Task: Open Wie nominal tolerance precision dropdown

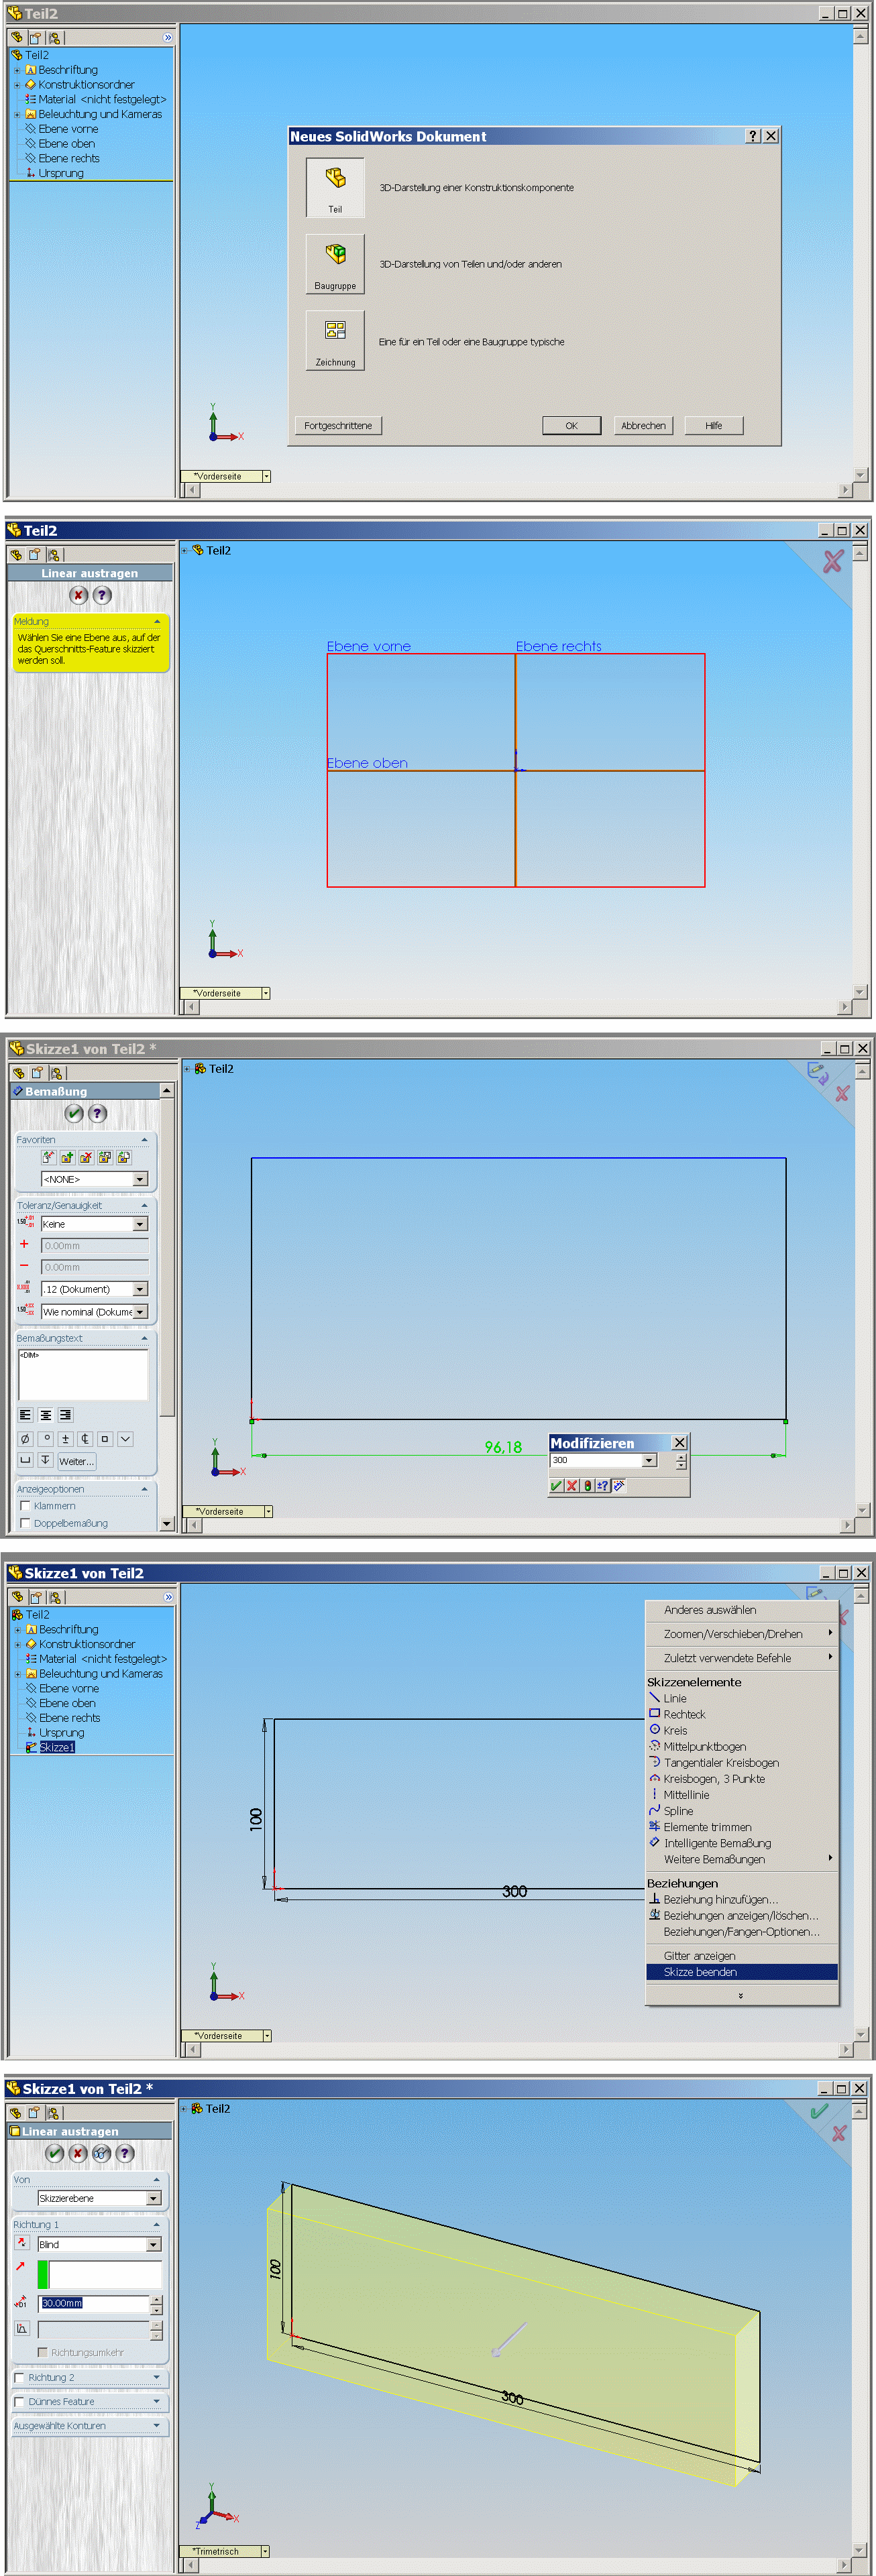Action: (140, 1311)
